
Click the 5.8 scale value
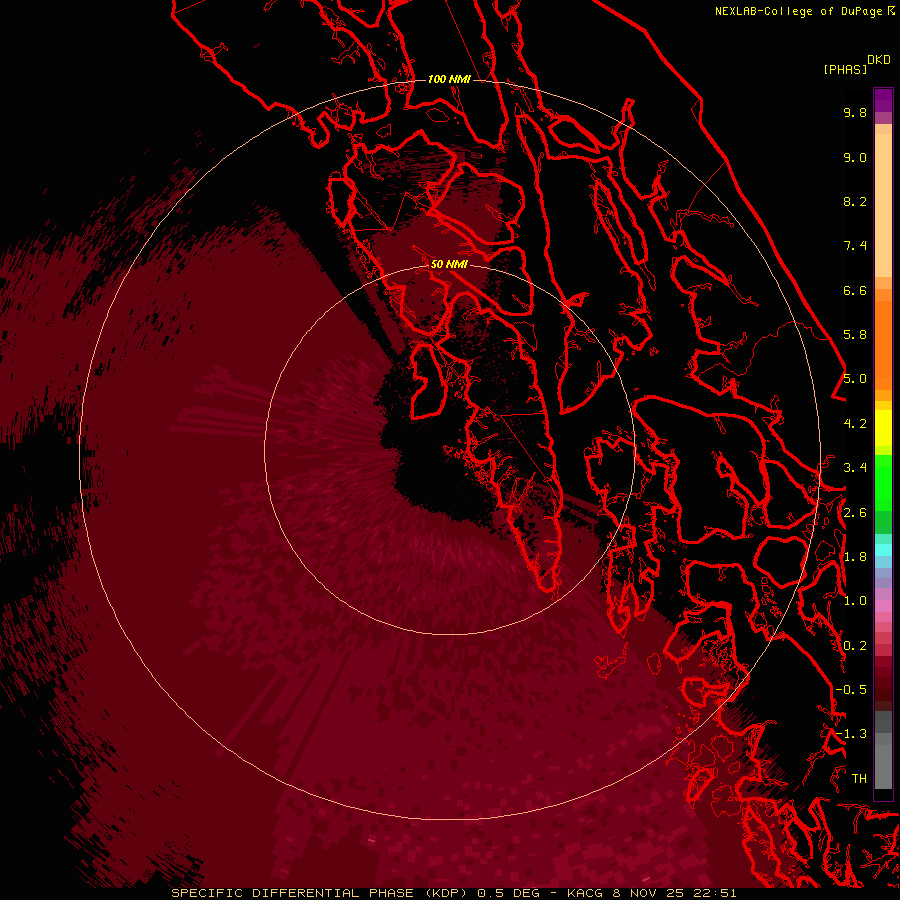coord(855,335)
